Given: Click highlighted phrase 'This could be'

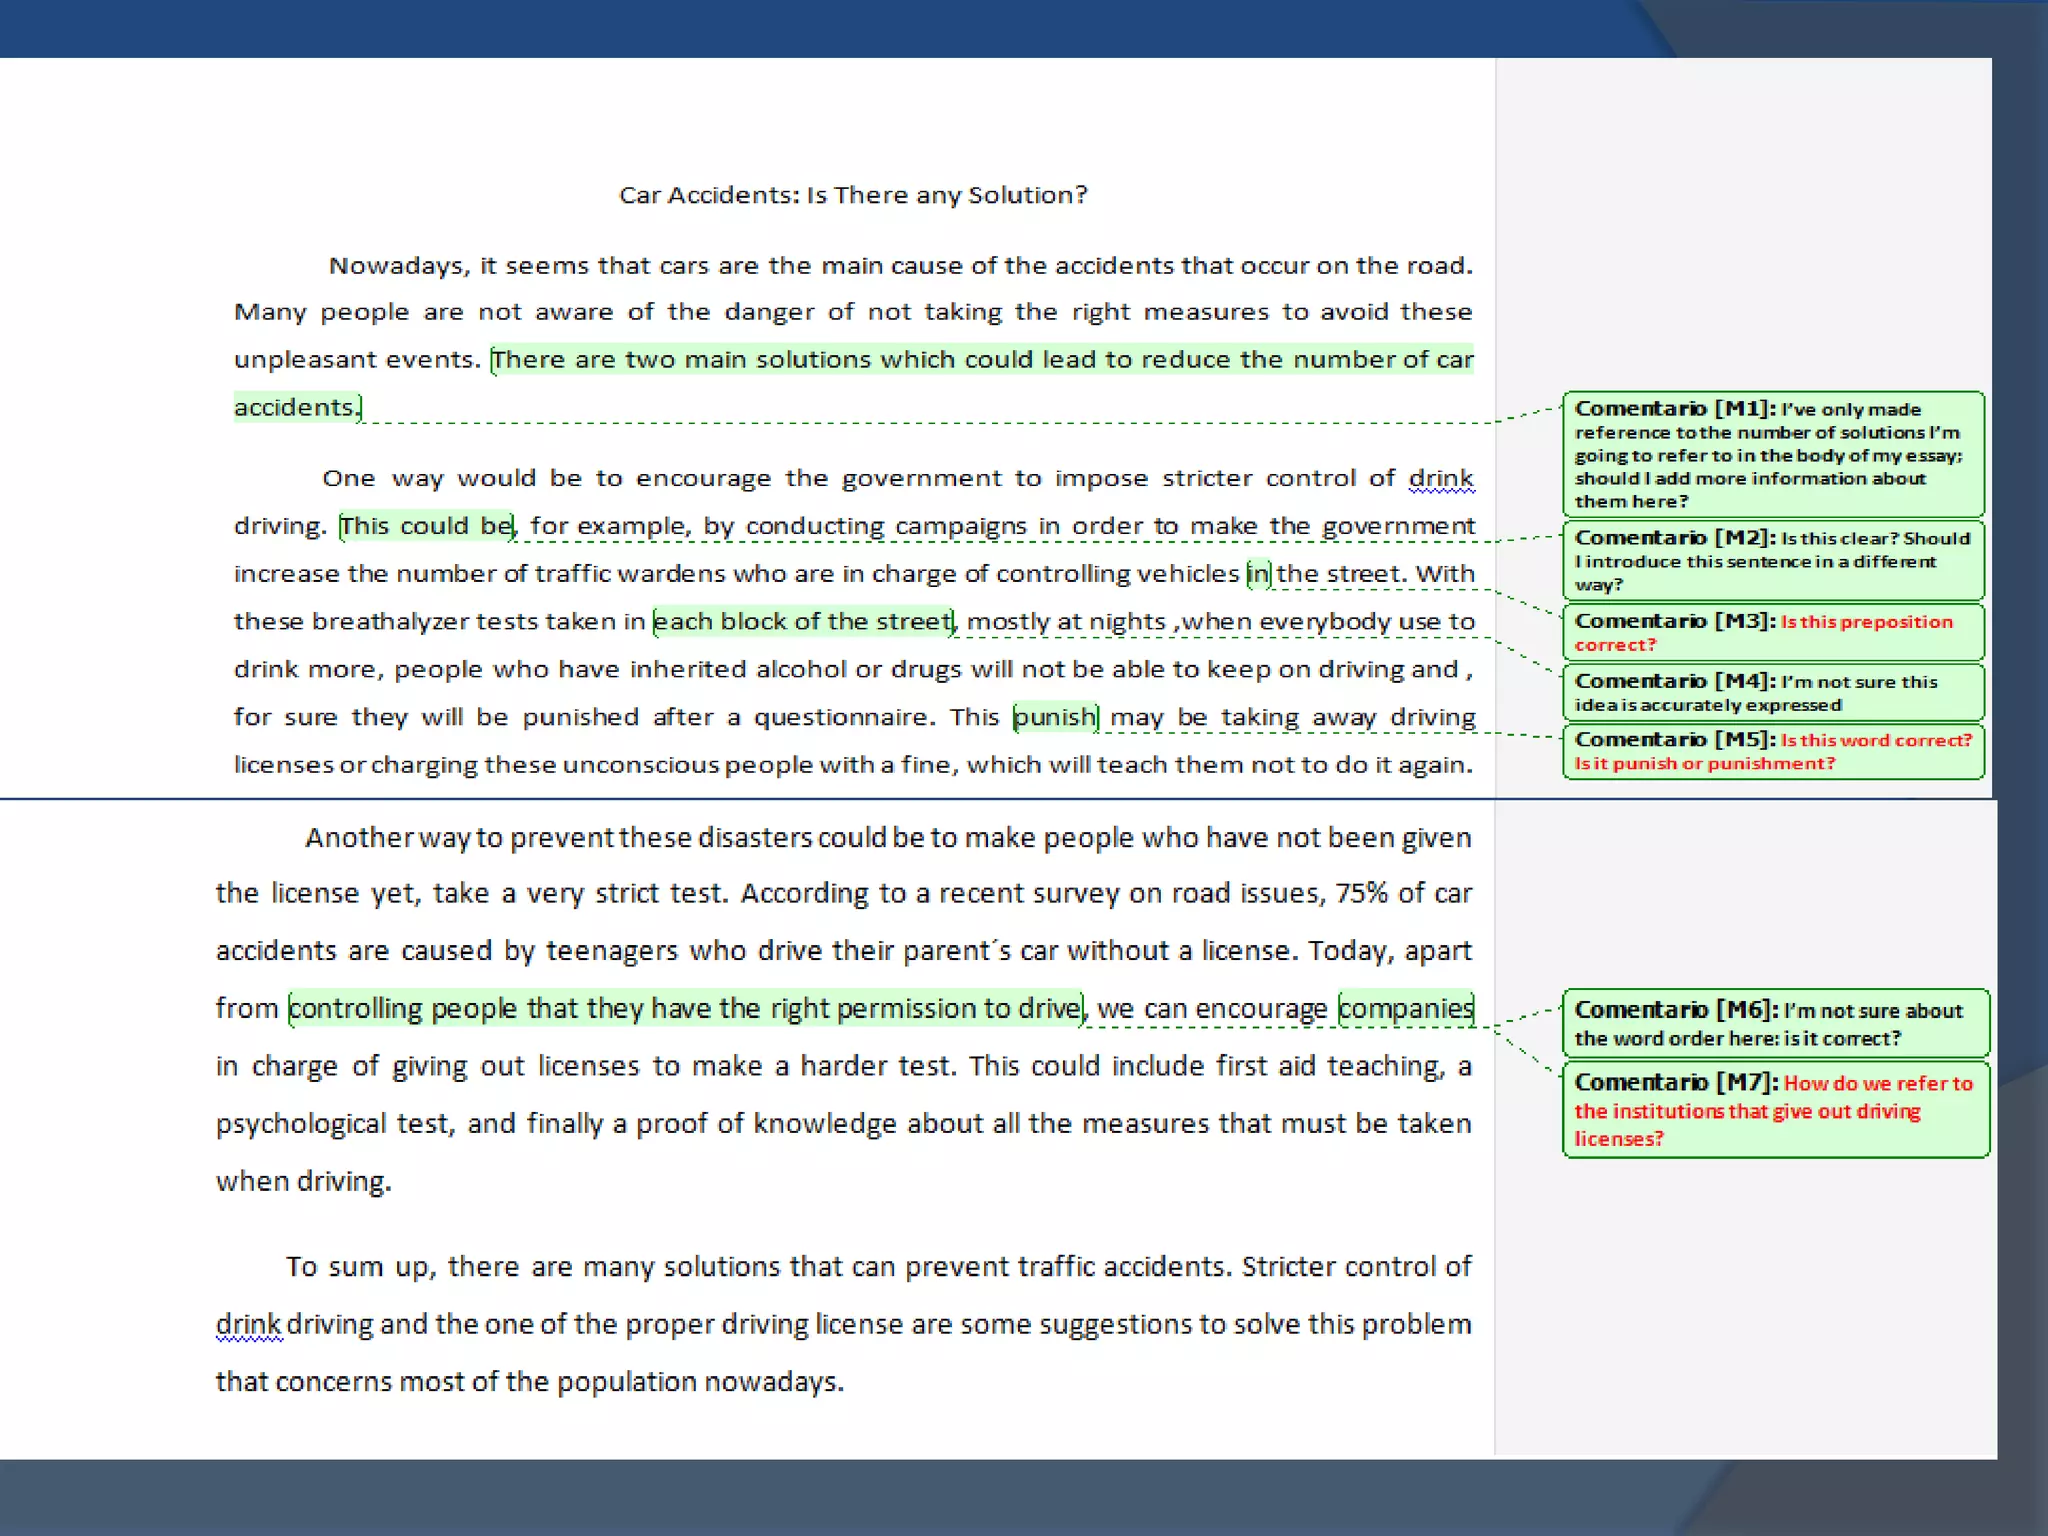Looking at the screenshot, I should point(427,526).
